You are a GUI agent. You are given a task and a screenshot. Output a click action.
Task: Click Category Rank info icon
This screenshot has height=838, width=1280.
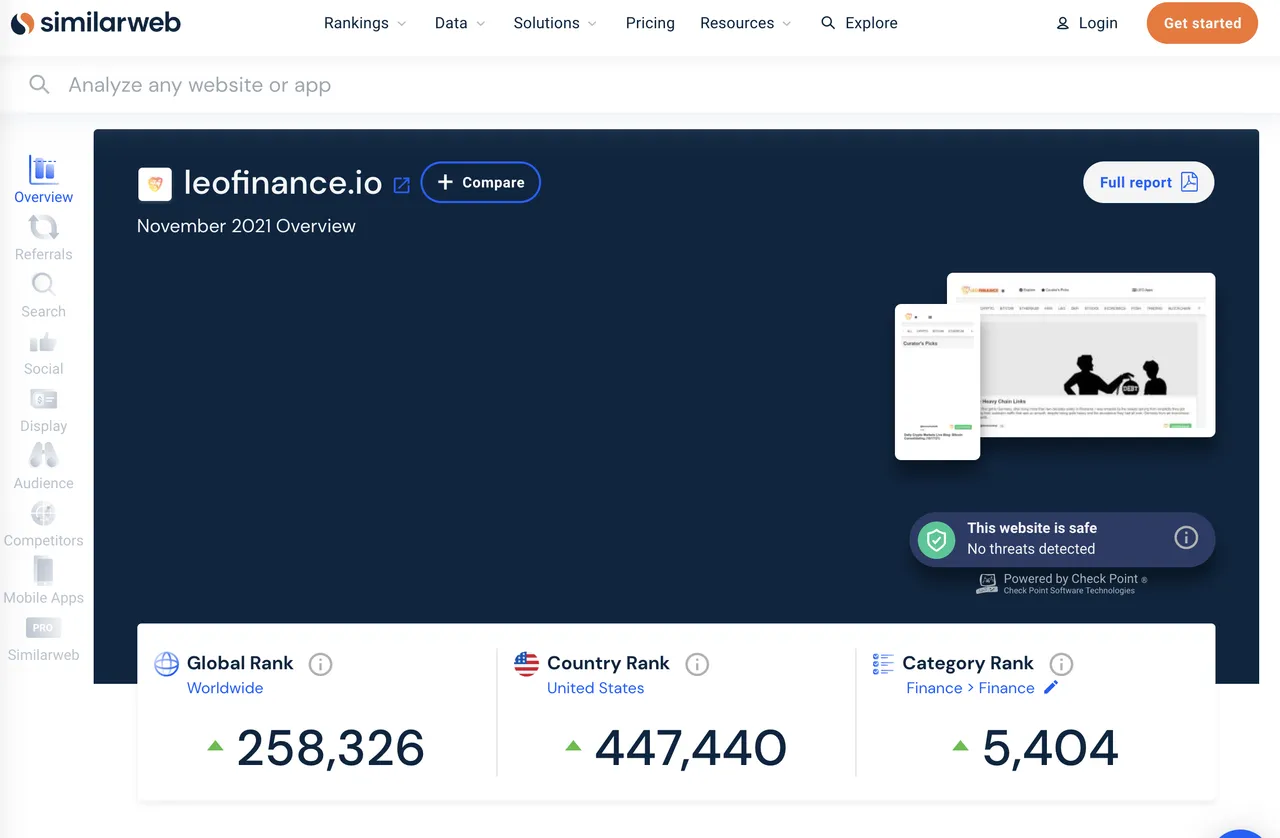tap(1061, 664)
